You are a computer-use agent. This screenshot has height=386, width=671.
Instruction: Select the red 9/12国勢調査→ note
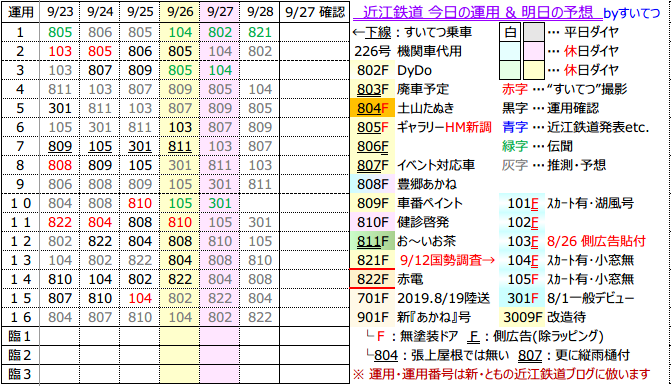(447, 260)
